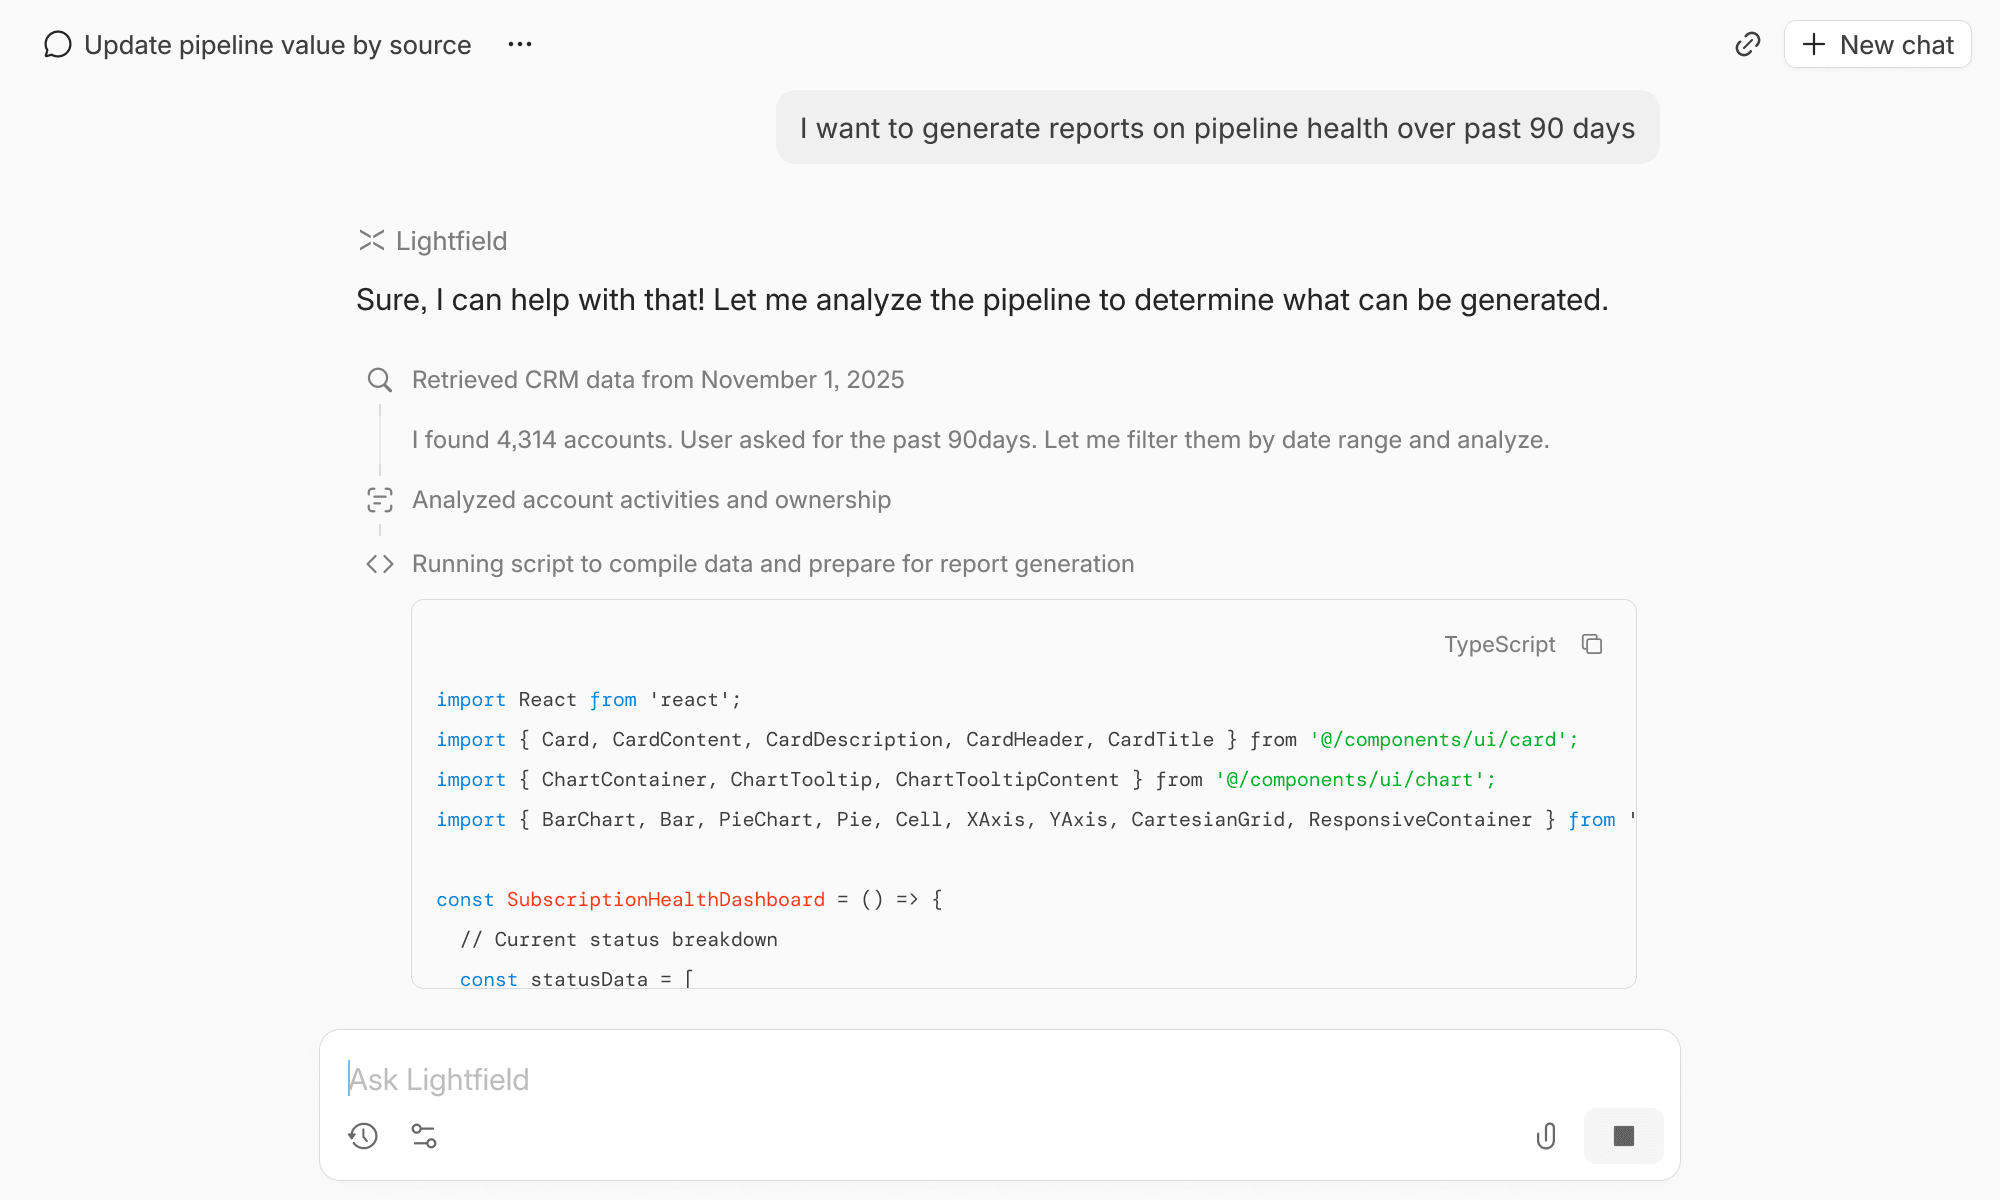Click the magnifier icon by Retrieved CRM data

coord(379,380)
